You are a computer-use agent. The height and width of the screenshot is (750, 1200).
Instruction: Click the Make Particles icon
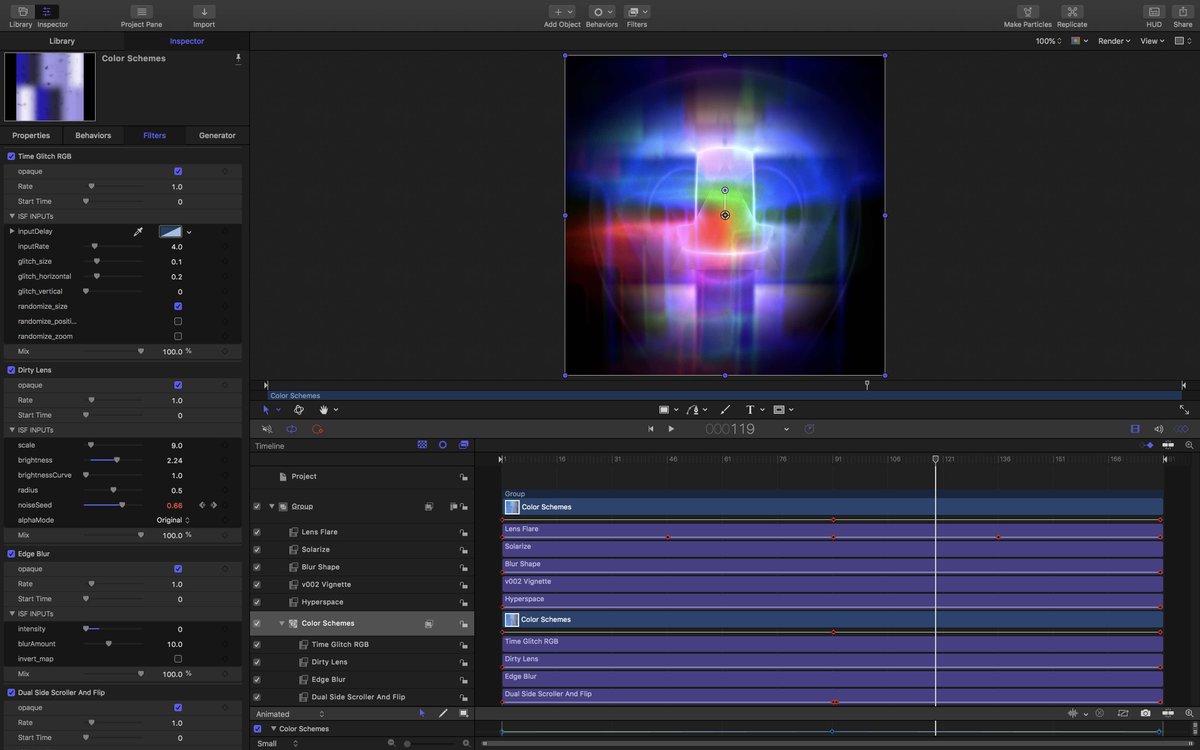1028,12
